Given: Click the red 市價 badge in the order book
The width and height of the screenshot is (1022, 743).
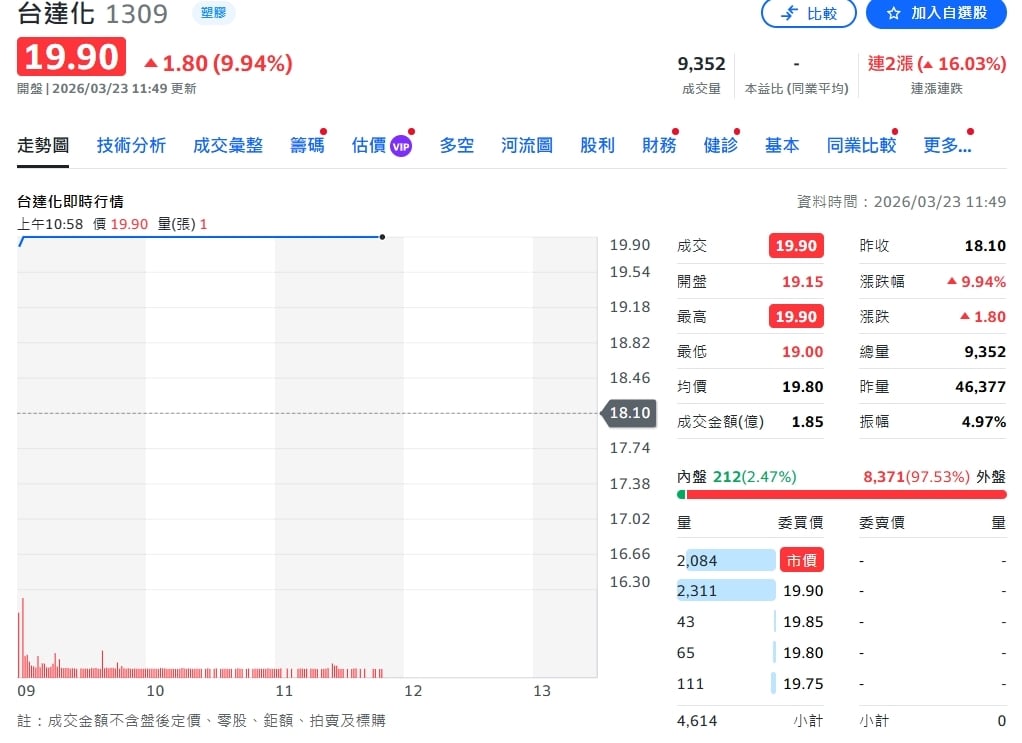Looking at the screenshot, I should 801,559.
